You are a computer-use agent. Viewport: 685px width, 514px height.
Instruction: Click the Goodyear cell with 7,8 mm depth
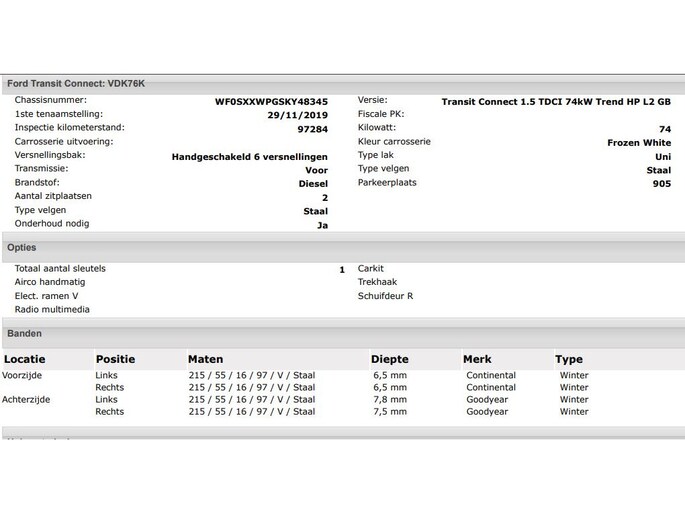[x=487, y=399]
